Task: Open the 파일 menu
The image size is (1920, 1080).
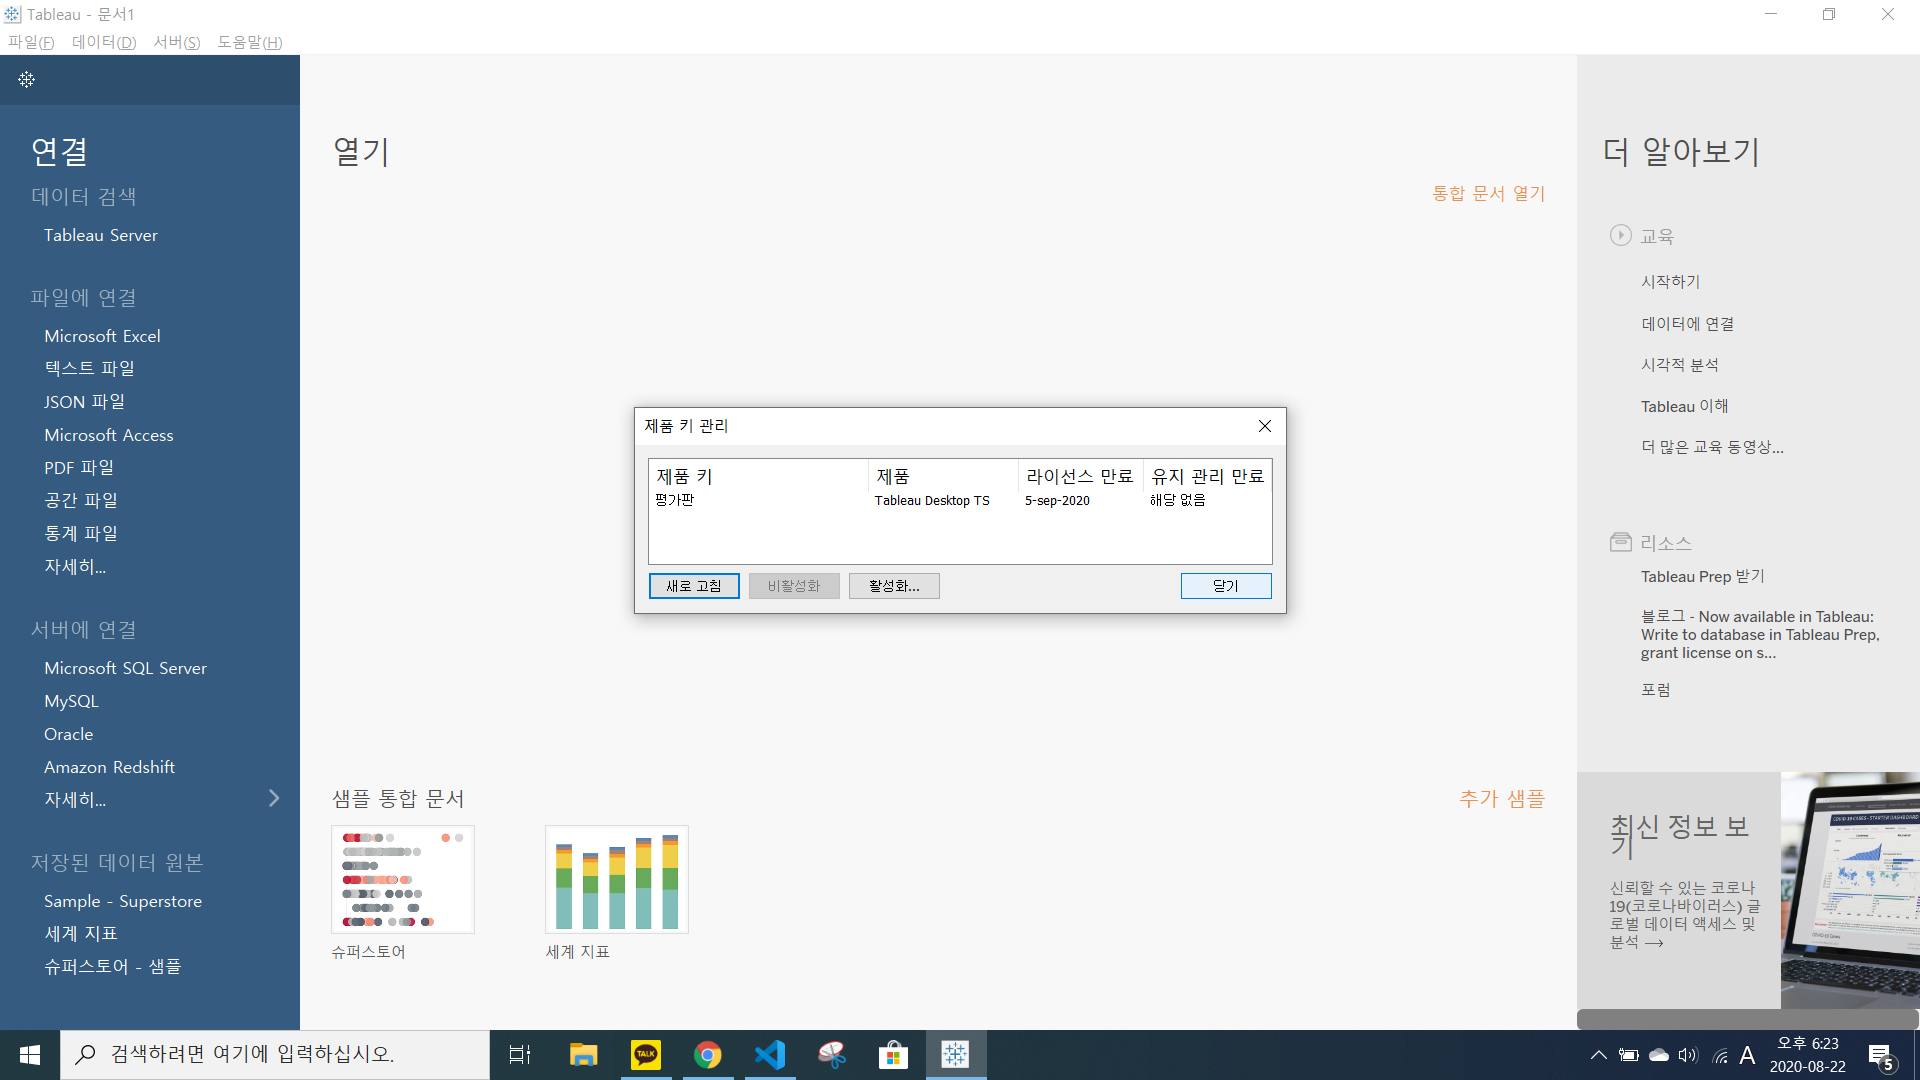Action: click(x=31, y=42)
